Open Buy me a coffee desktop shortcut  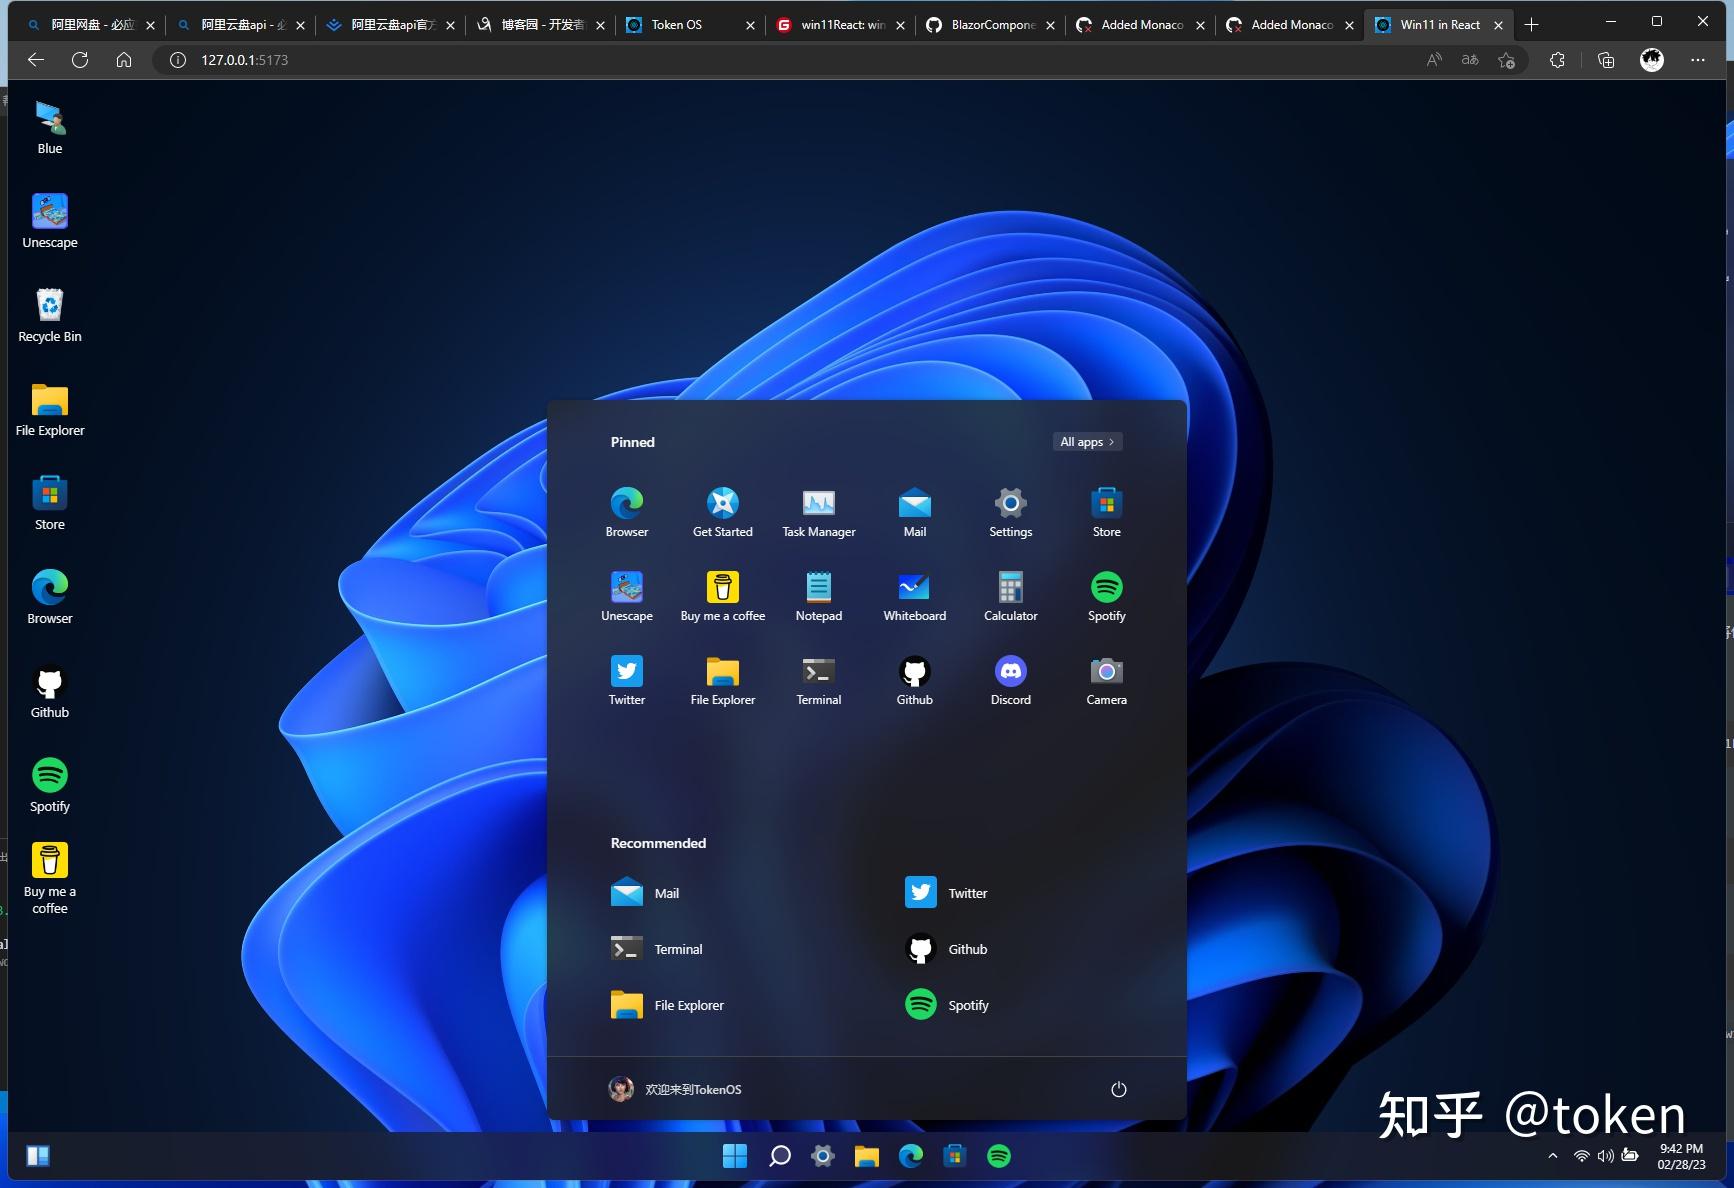(x=50, y=879)
